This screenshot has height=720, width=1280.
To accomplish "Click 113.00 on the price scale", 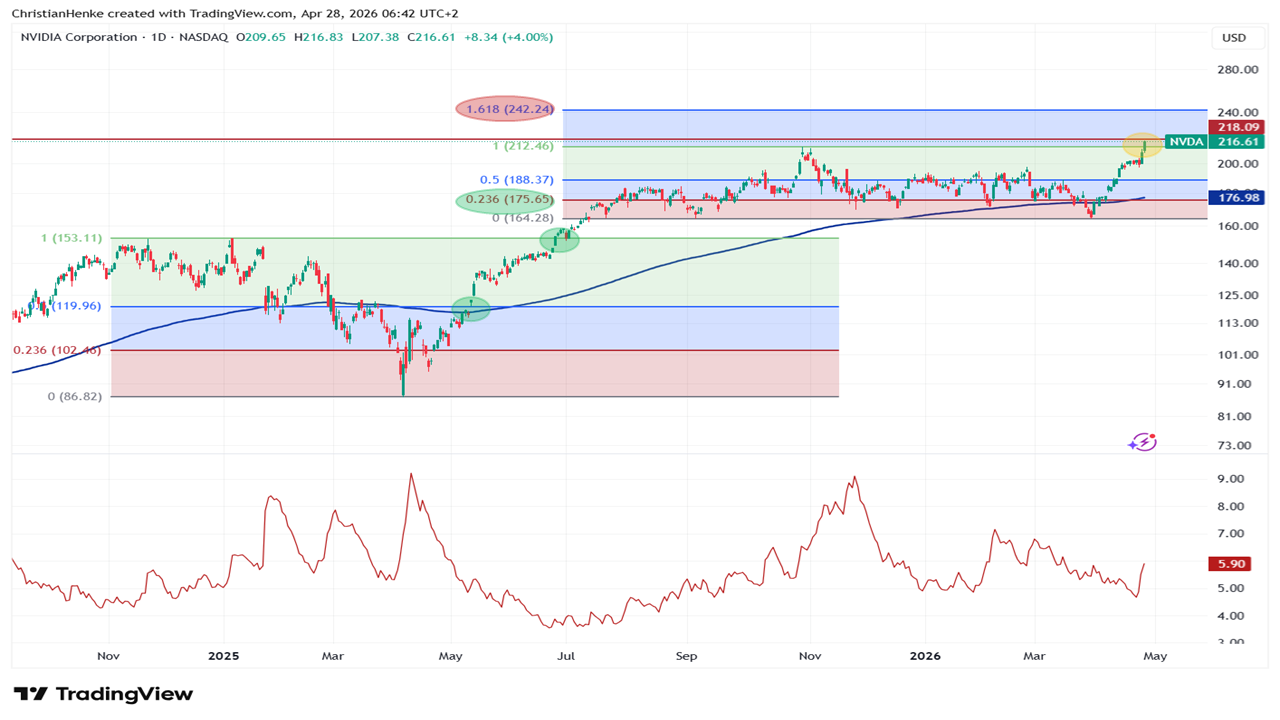I will 1237,324.
